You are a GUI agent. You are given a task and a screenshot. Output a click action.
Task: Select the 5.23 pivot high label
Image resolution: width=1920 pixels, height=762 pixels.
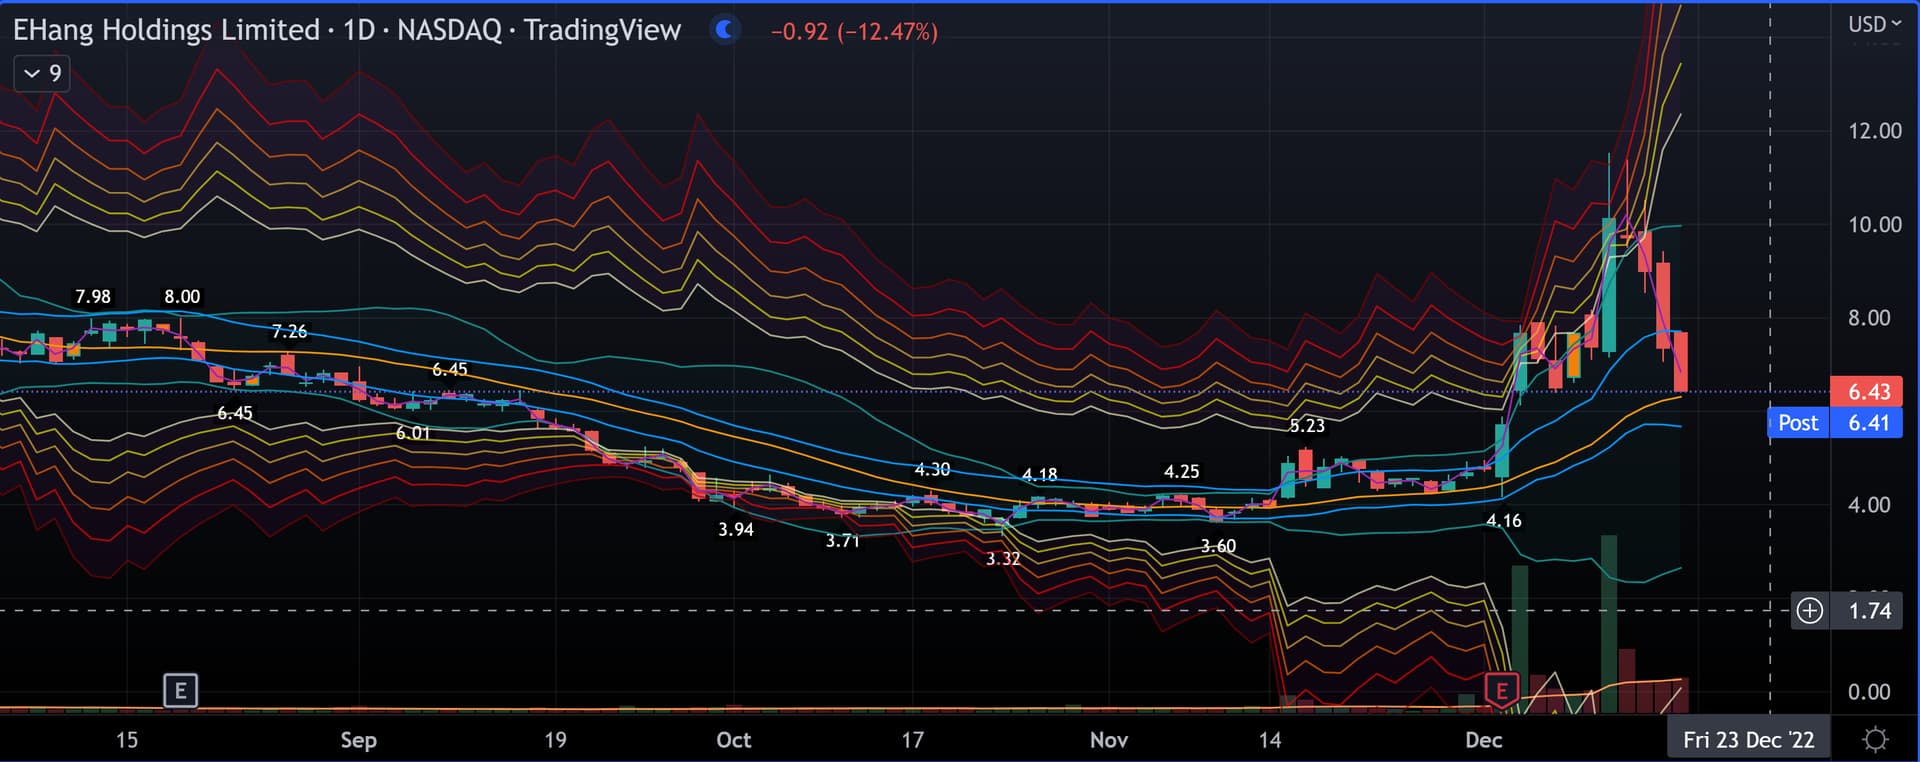pyautogui.click(x=1306, y=426)
